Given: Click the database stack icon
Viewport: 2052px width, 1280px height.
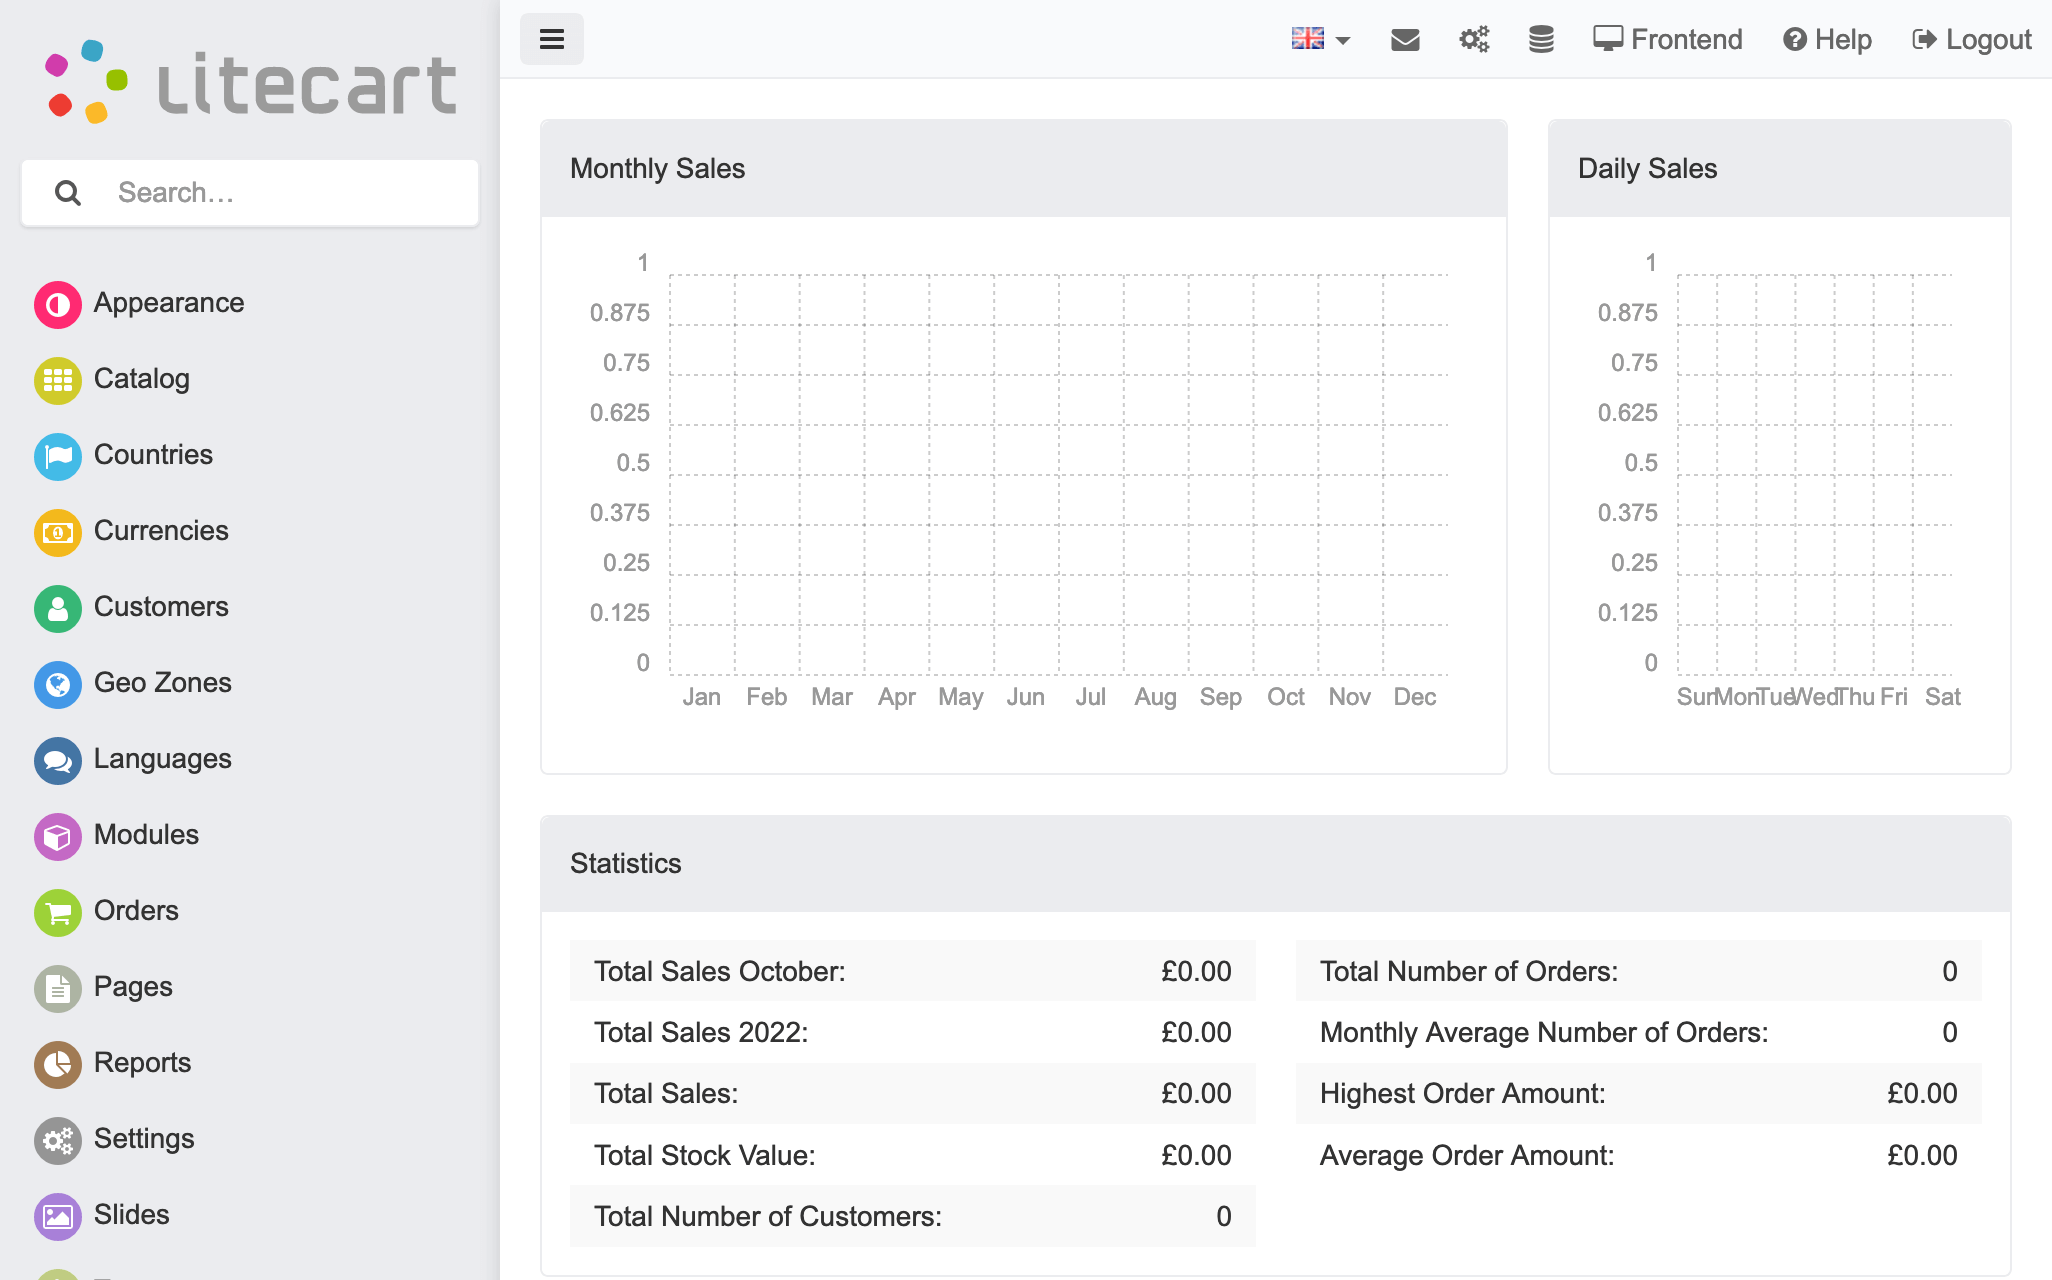Looking at the screenshot, I should (1541, 39).
